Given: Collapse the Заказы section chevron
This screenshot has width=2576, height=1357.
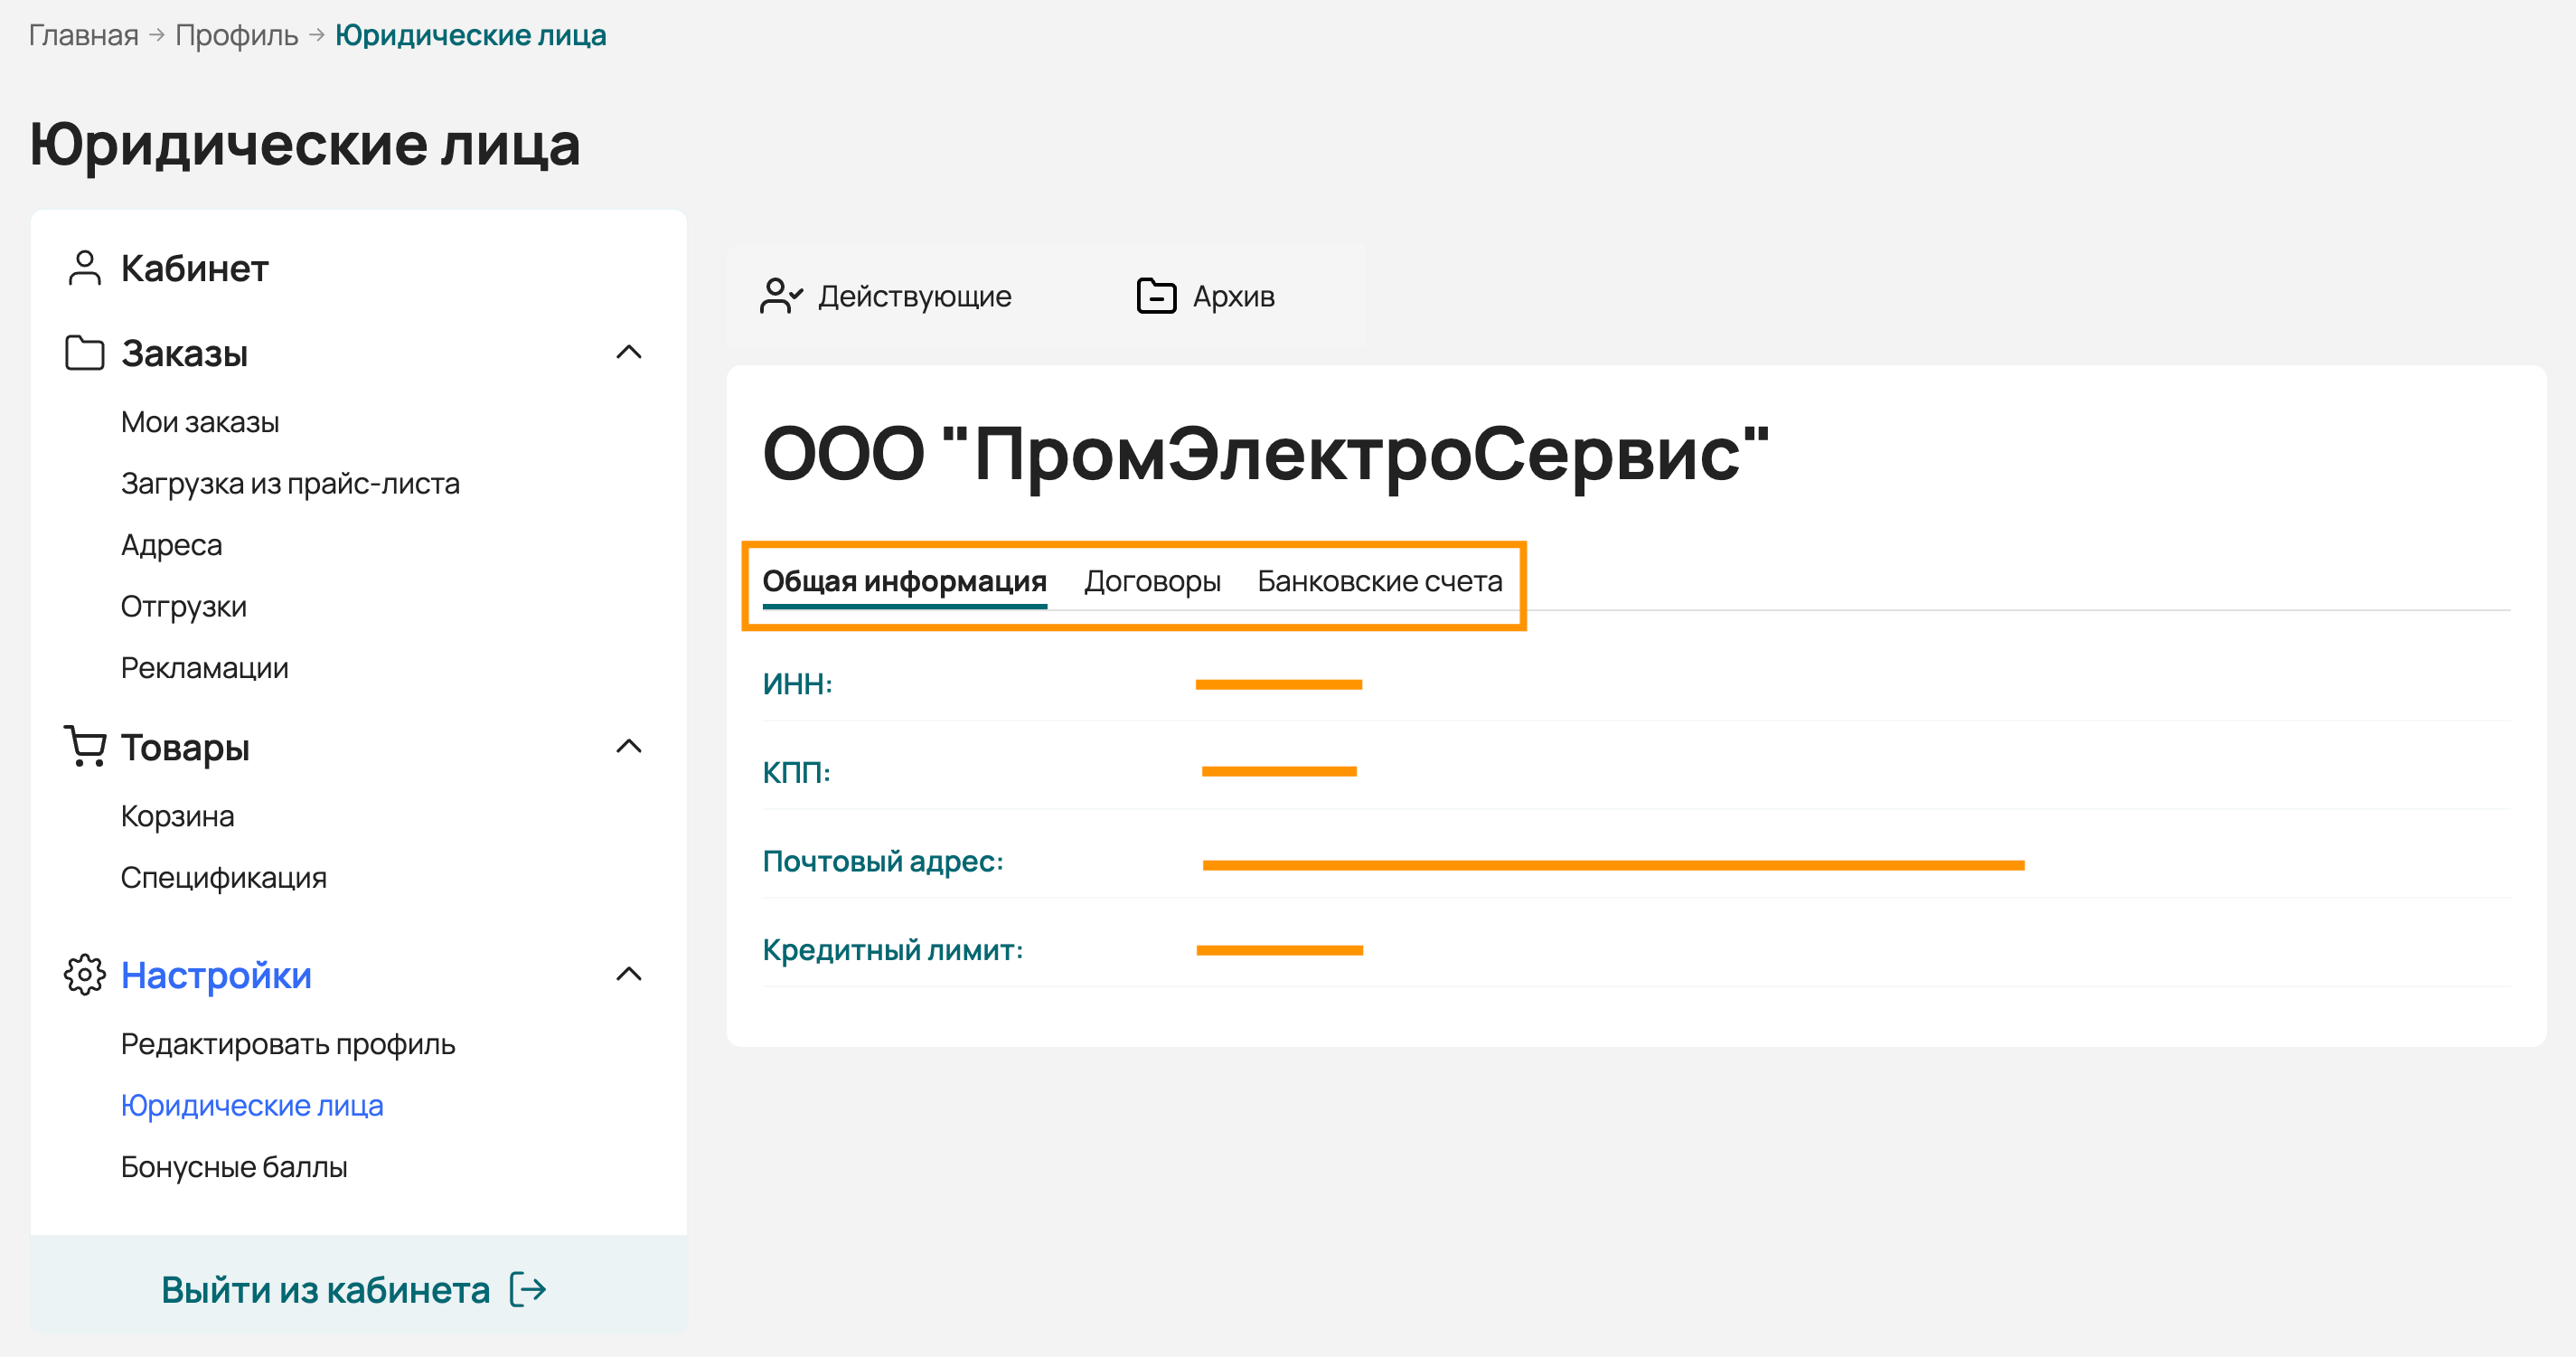Looking at the screenshot, I should [x=629, y=352].
